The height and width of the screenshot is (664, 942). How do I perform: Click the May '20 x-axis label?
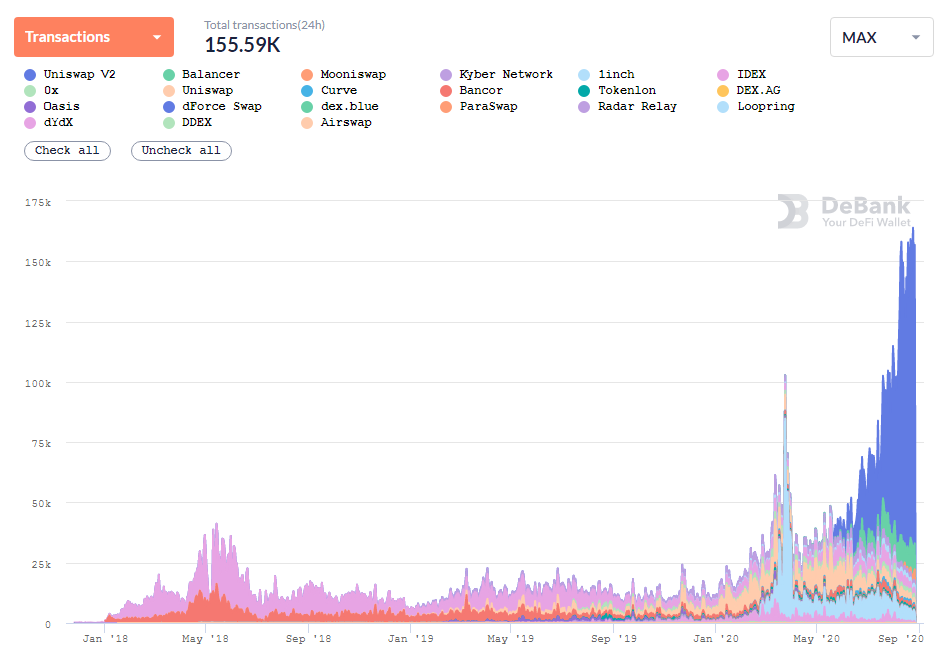(816, 639)
